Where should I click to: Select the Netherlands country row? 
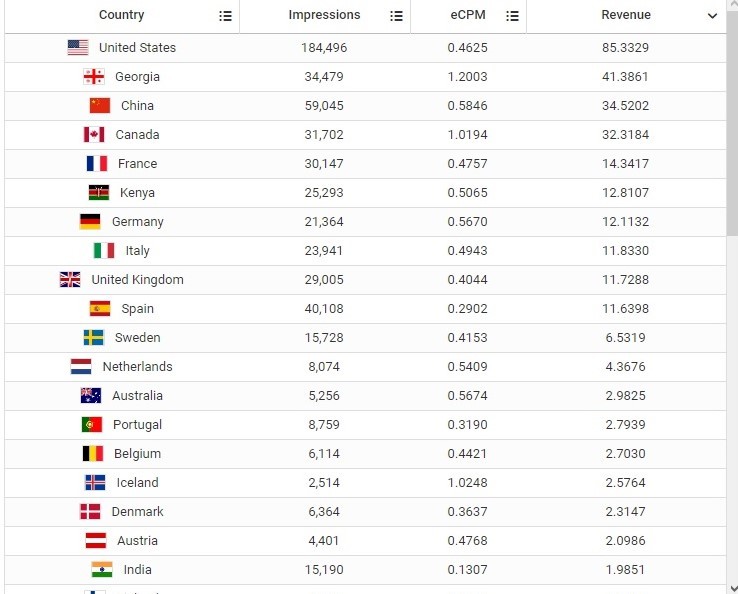pyautogui.click(x=365, y=367)
